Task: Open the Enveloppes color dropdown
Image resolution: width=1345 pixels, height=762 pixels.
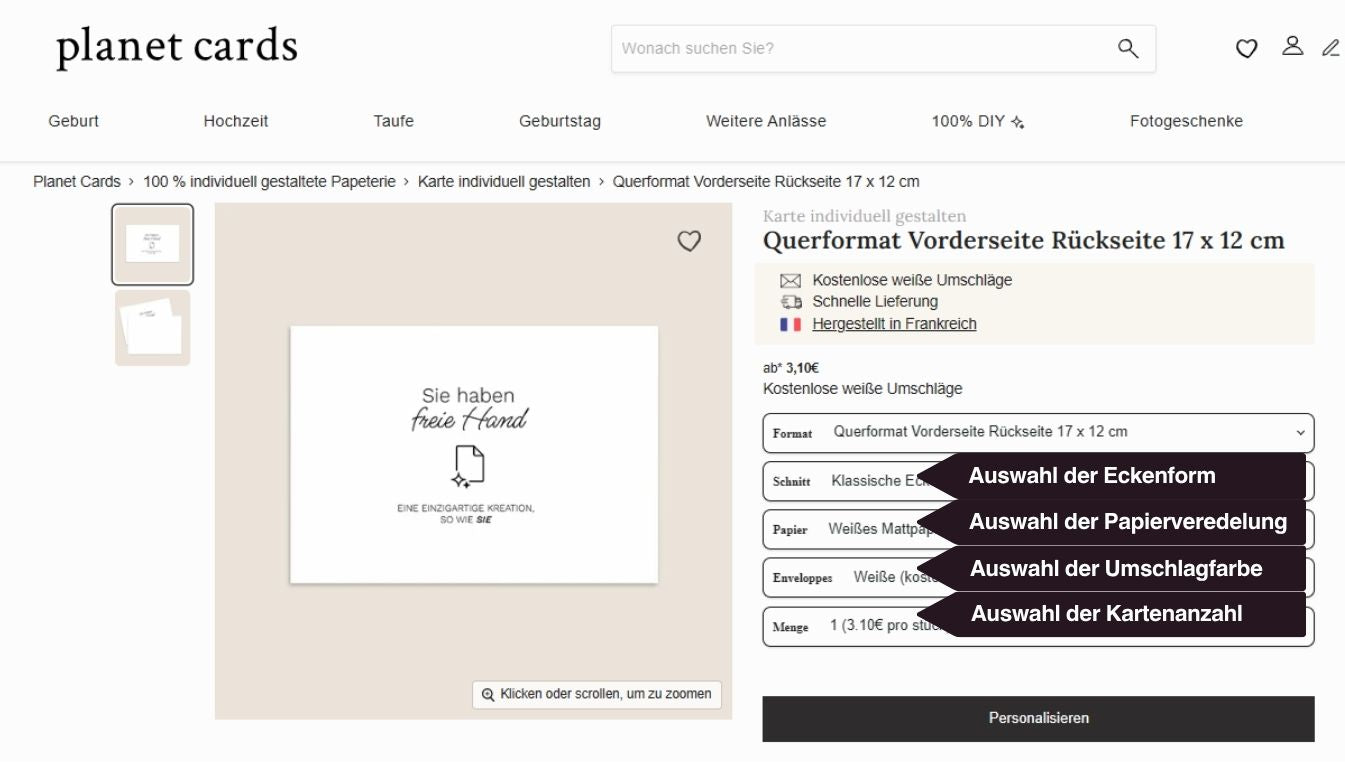Action: click(1038, 577)
